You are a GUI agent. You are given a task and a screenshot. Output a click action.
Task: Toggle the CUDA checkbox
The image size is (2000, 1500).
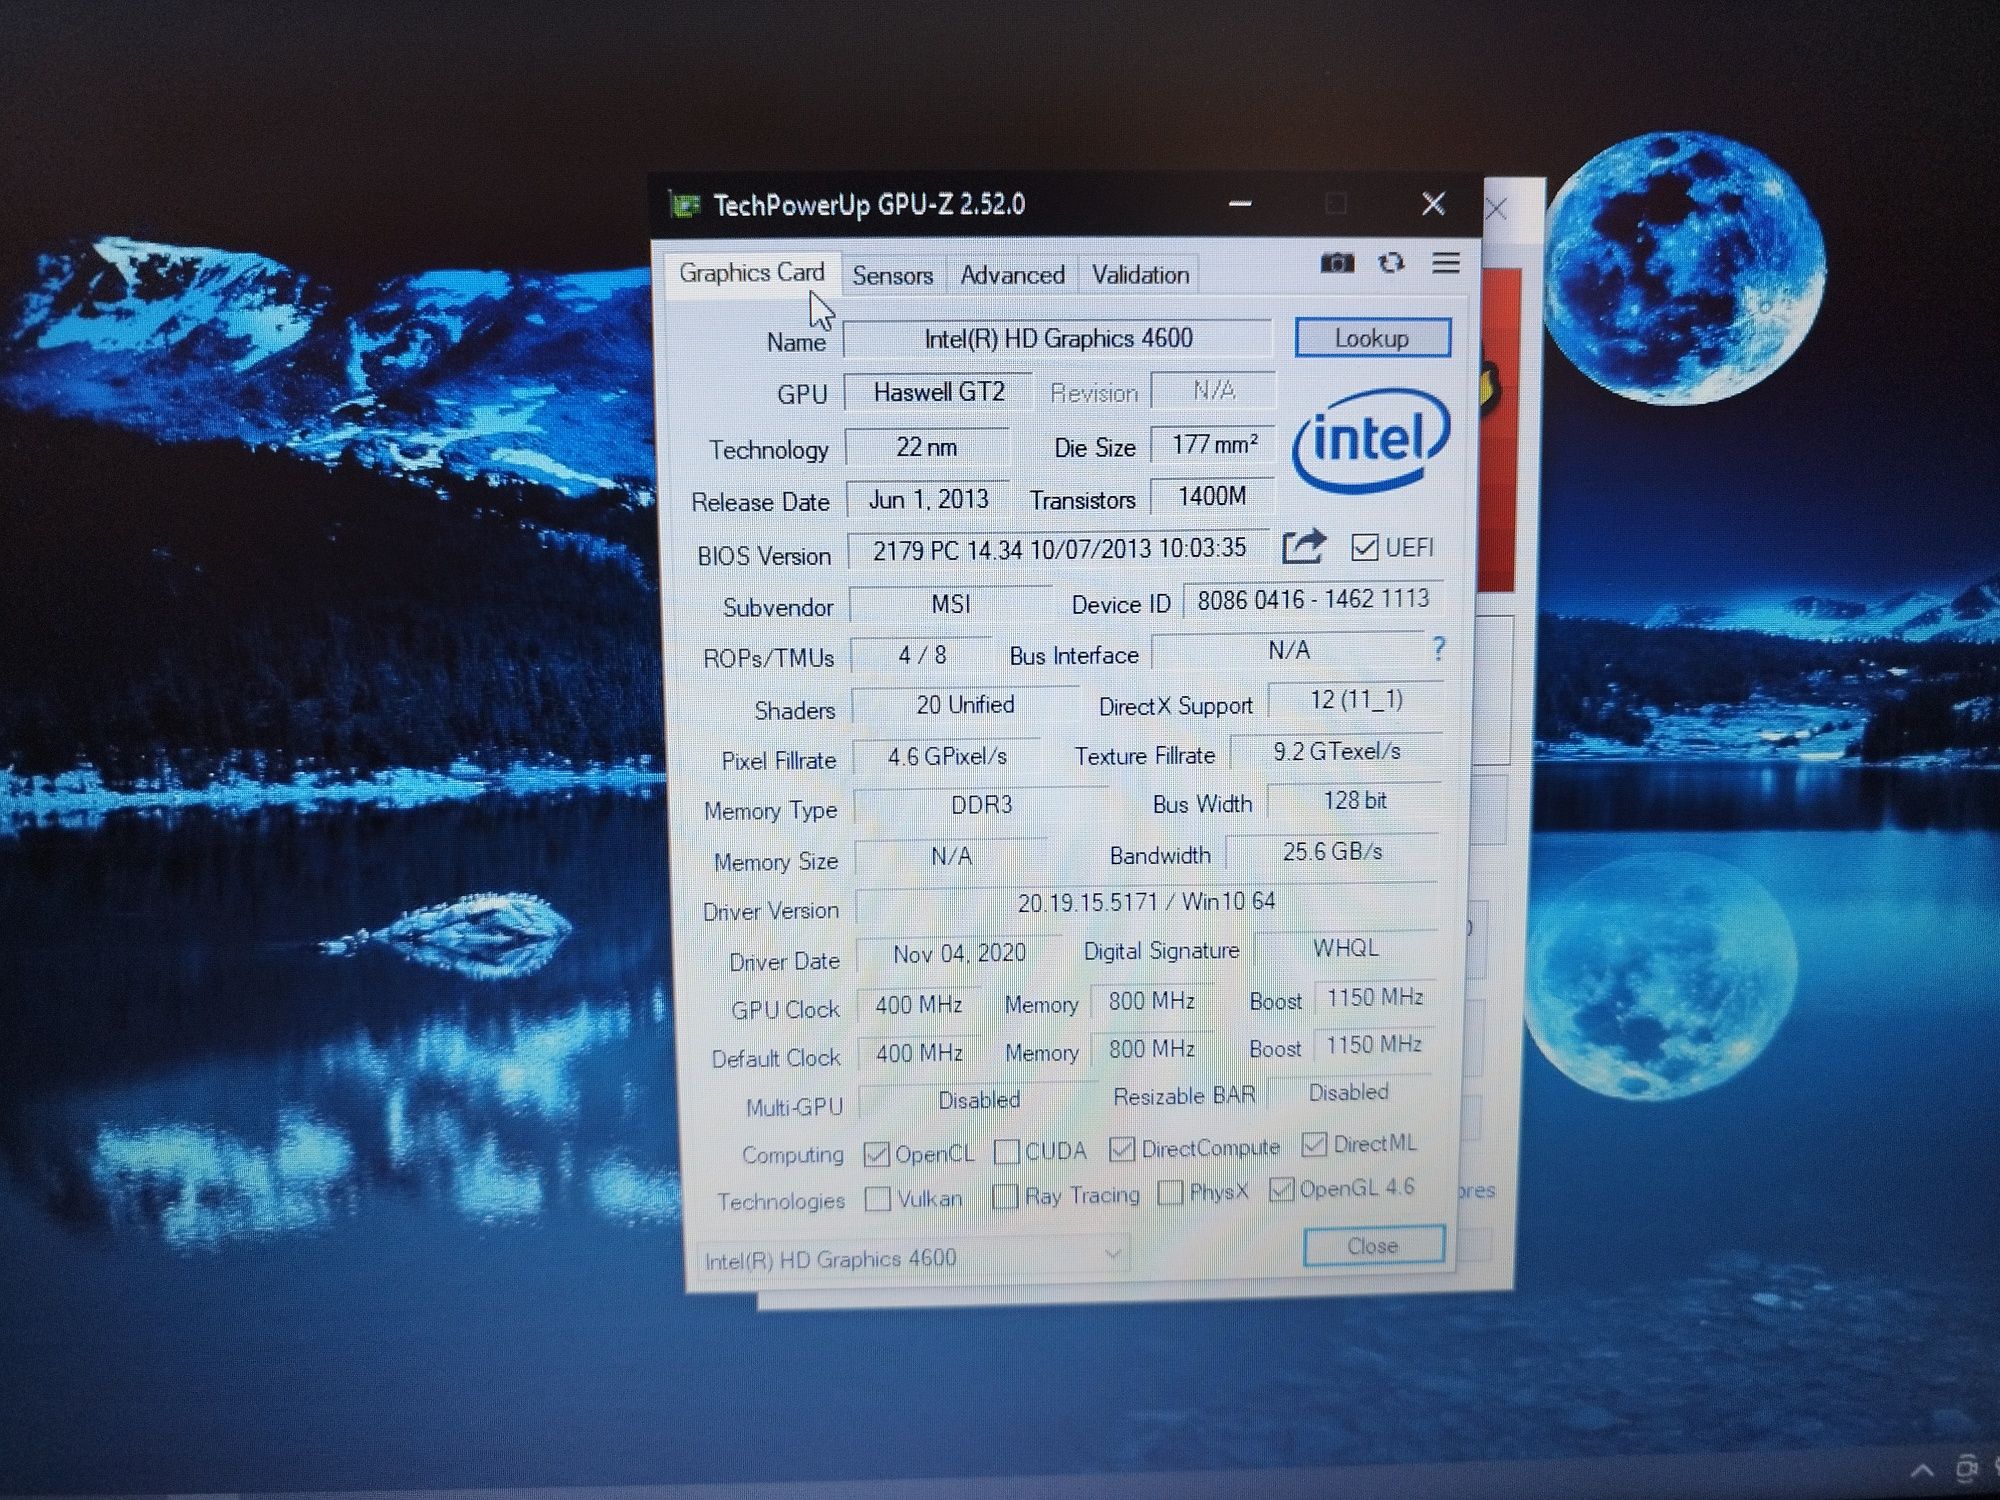[x=1007, y=1152]
